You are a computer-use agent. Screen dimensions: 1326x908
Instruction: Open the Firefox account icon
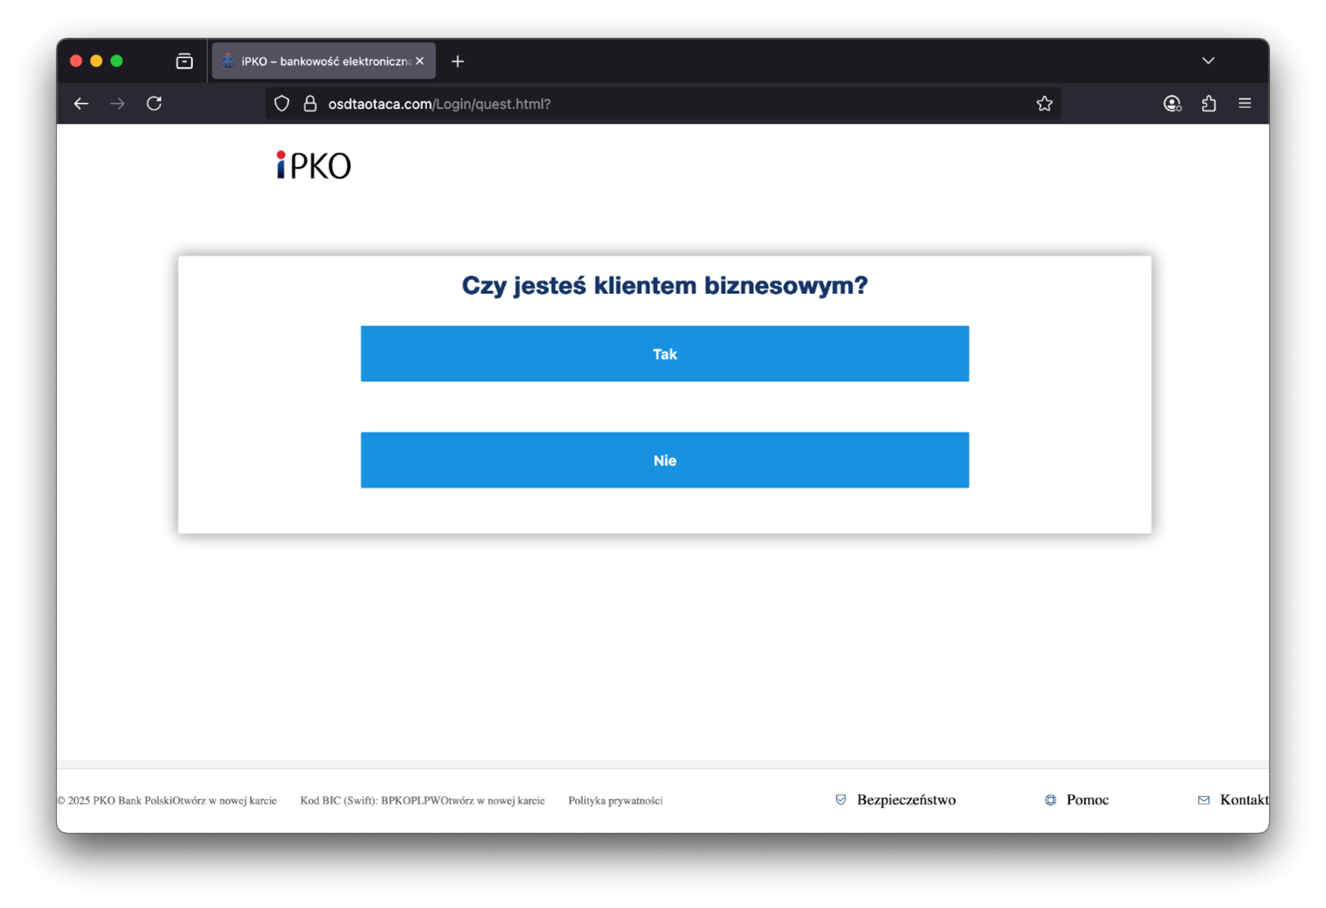(1172, 104)
